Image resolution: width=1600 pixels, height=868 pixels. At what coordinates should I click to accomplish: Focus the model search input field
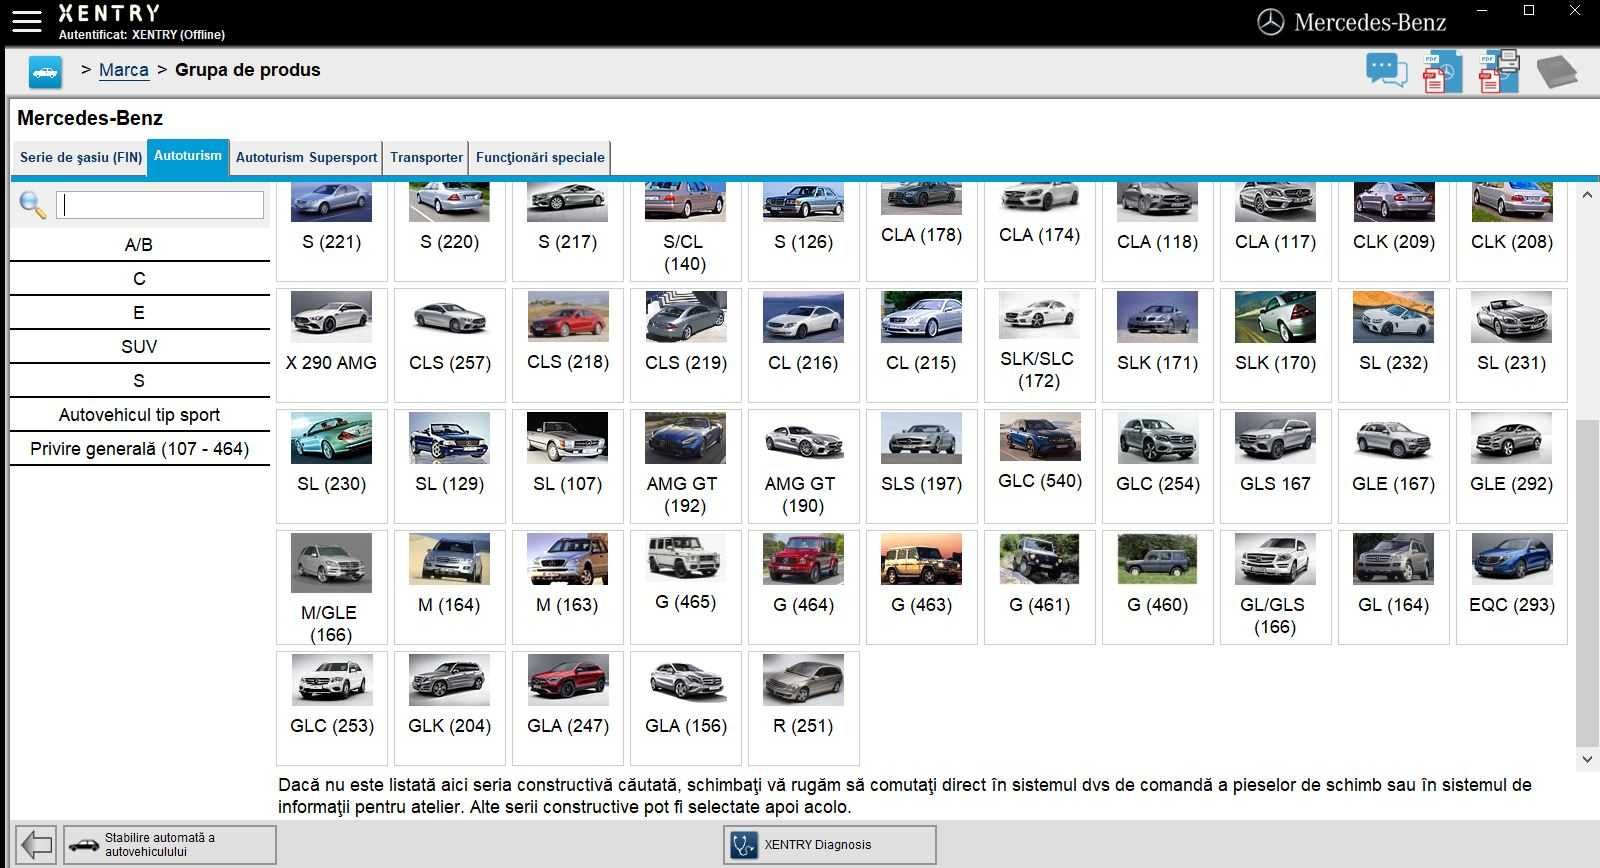pos(160,205)
